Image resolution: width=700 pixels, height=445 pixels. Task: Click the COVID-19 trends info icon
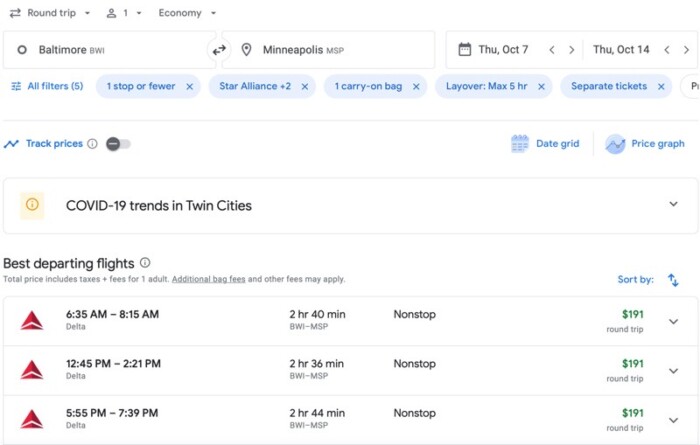click(x=32, y=205)
